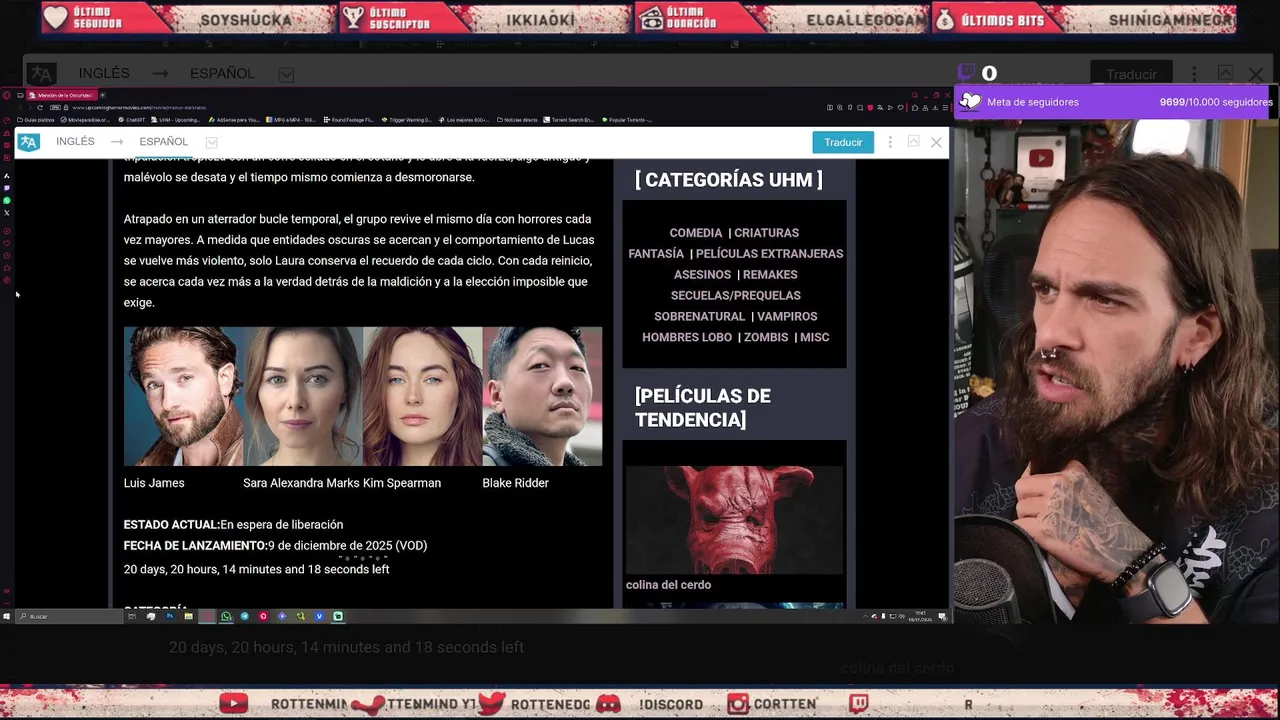Open WhatsApp from the taskbar

226,616
